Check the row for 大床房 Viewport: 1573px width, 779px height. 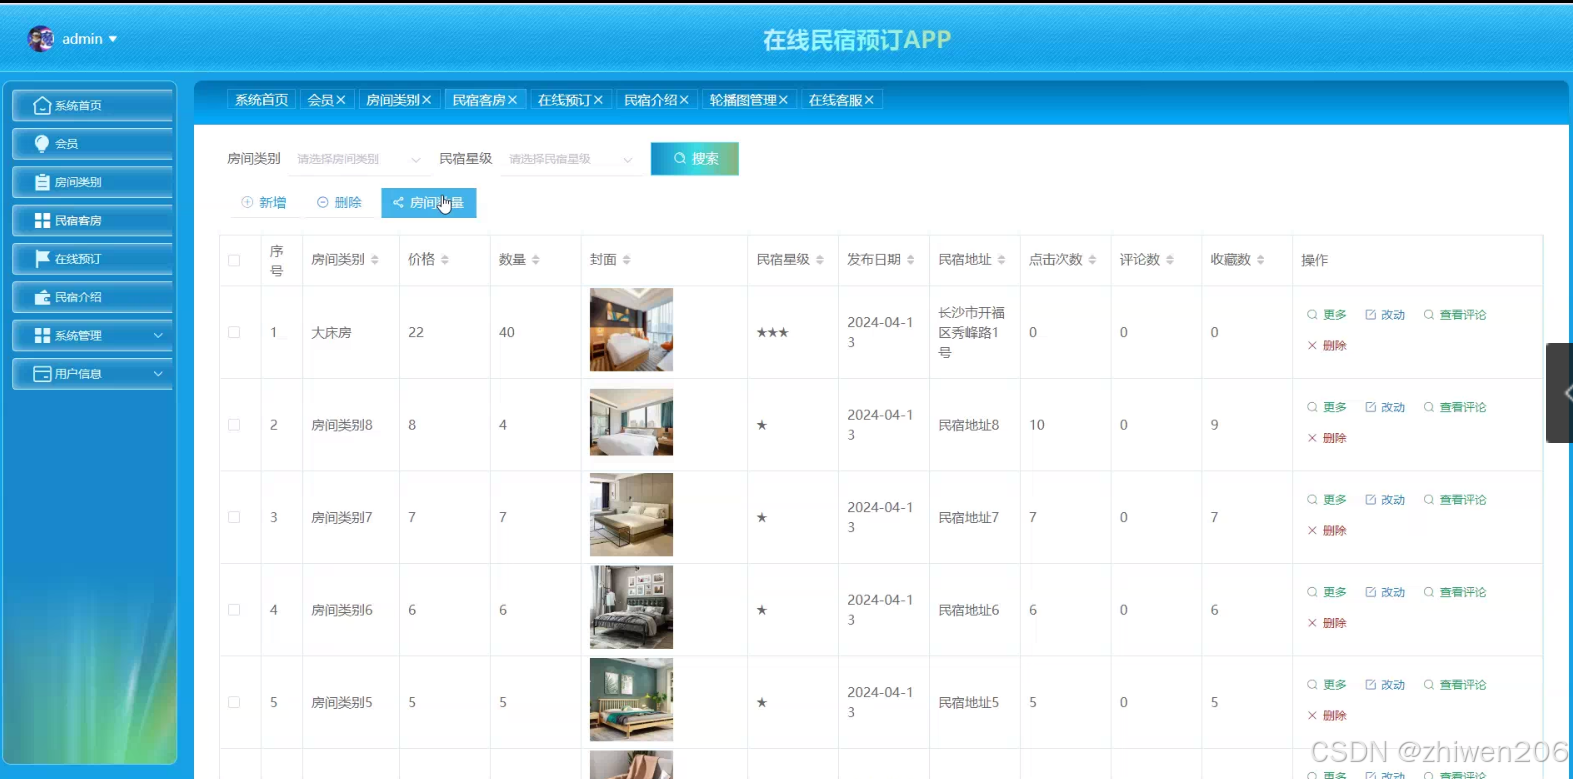tap(234, 332)
